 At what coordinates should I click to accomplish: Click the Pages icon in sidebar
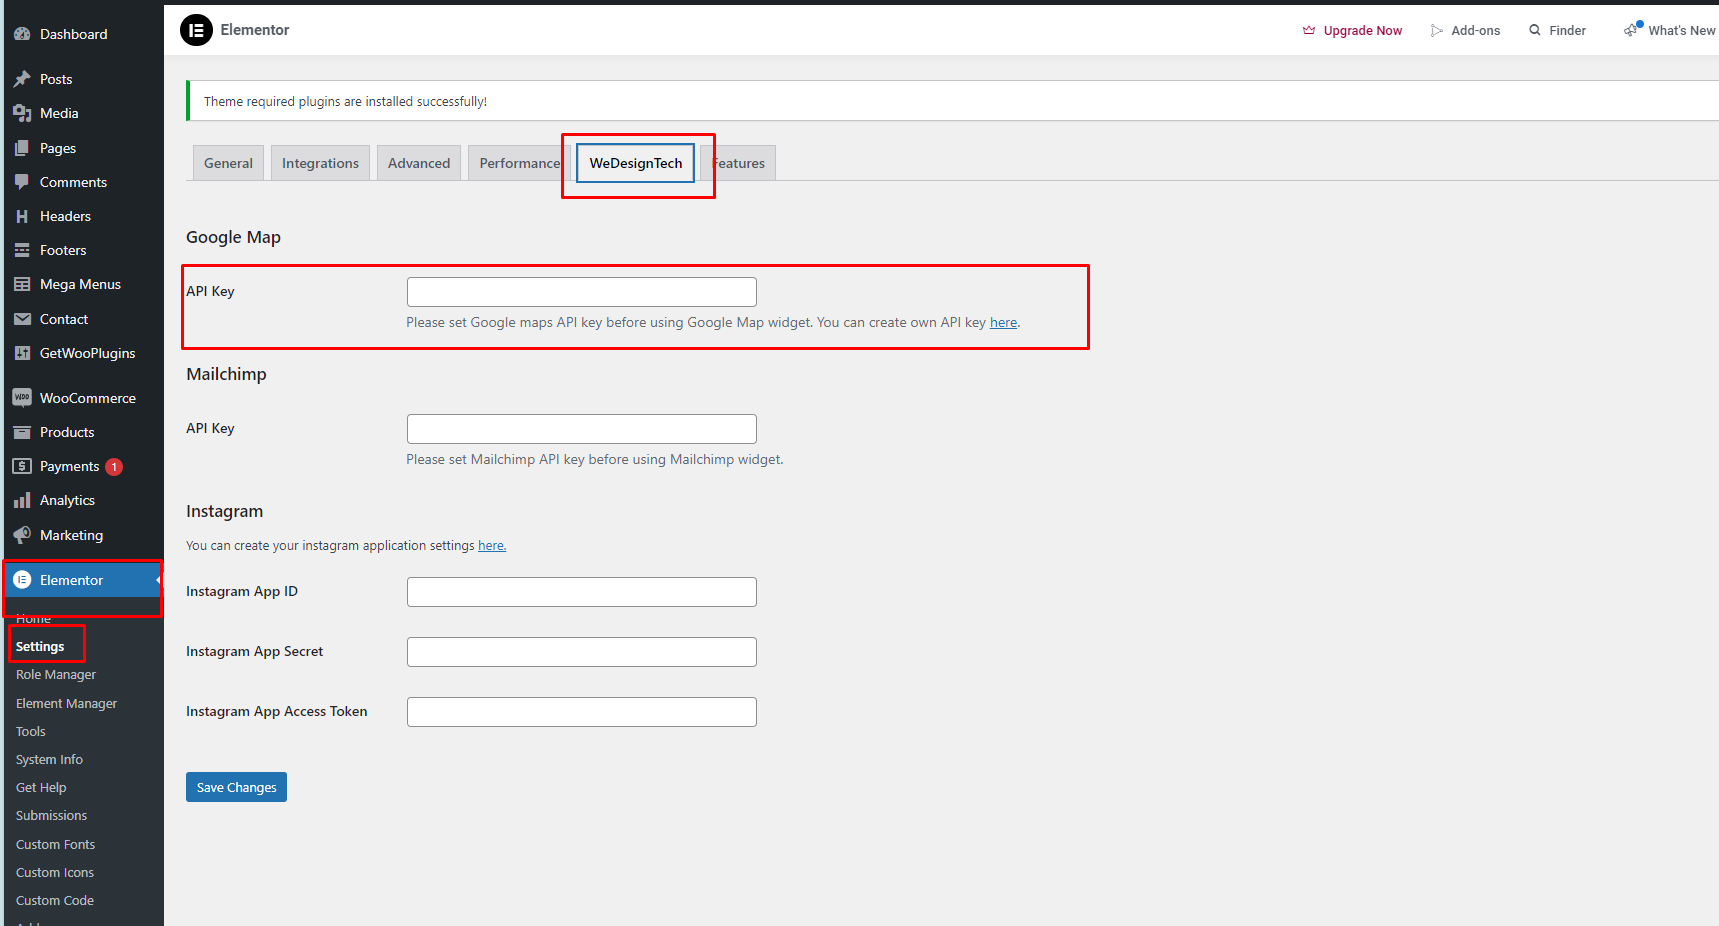pyautogui.click(x=22, y=148)
